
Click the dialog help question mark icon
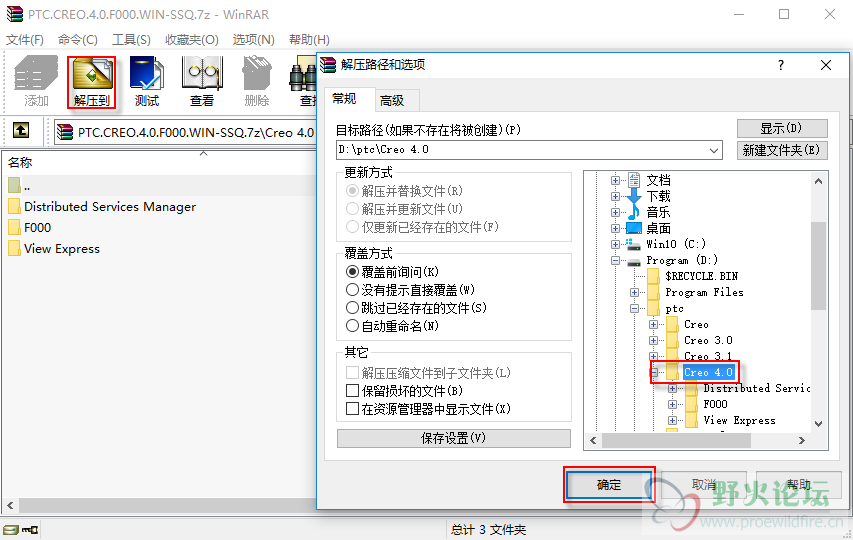click(x=781, y=65)
